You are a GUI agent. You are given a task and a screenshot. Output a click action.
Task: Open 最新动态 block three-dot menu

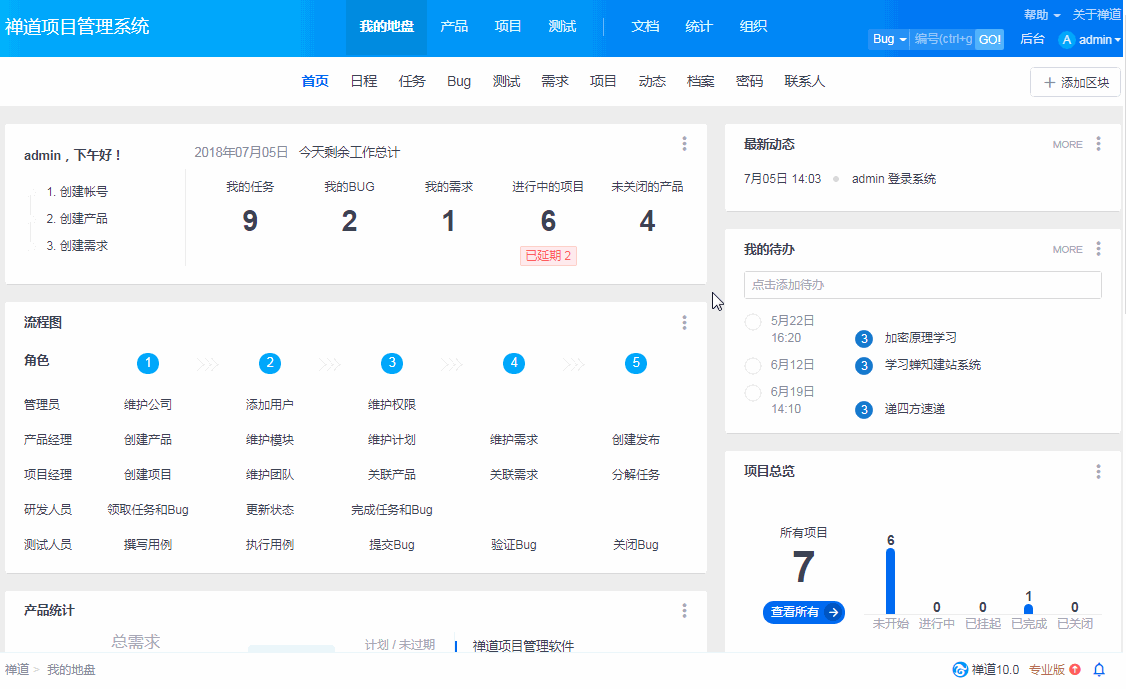(1098, 144)
